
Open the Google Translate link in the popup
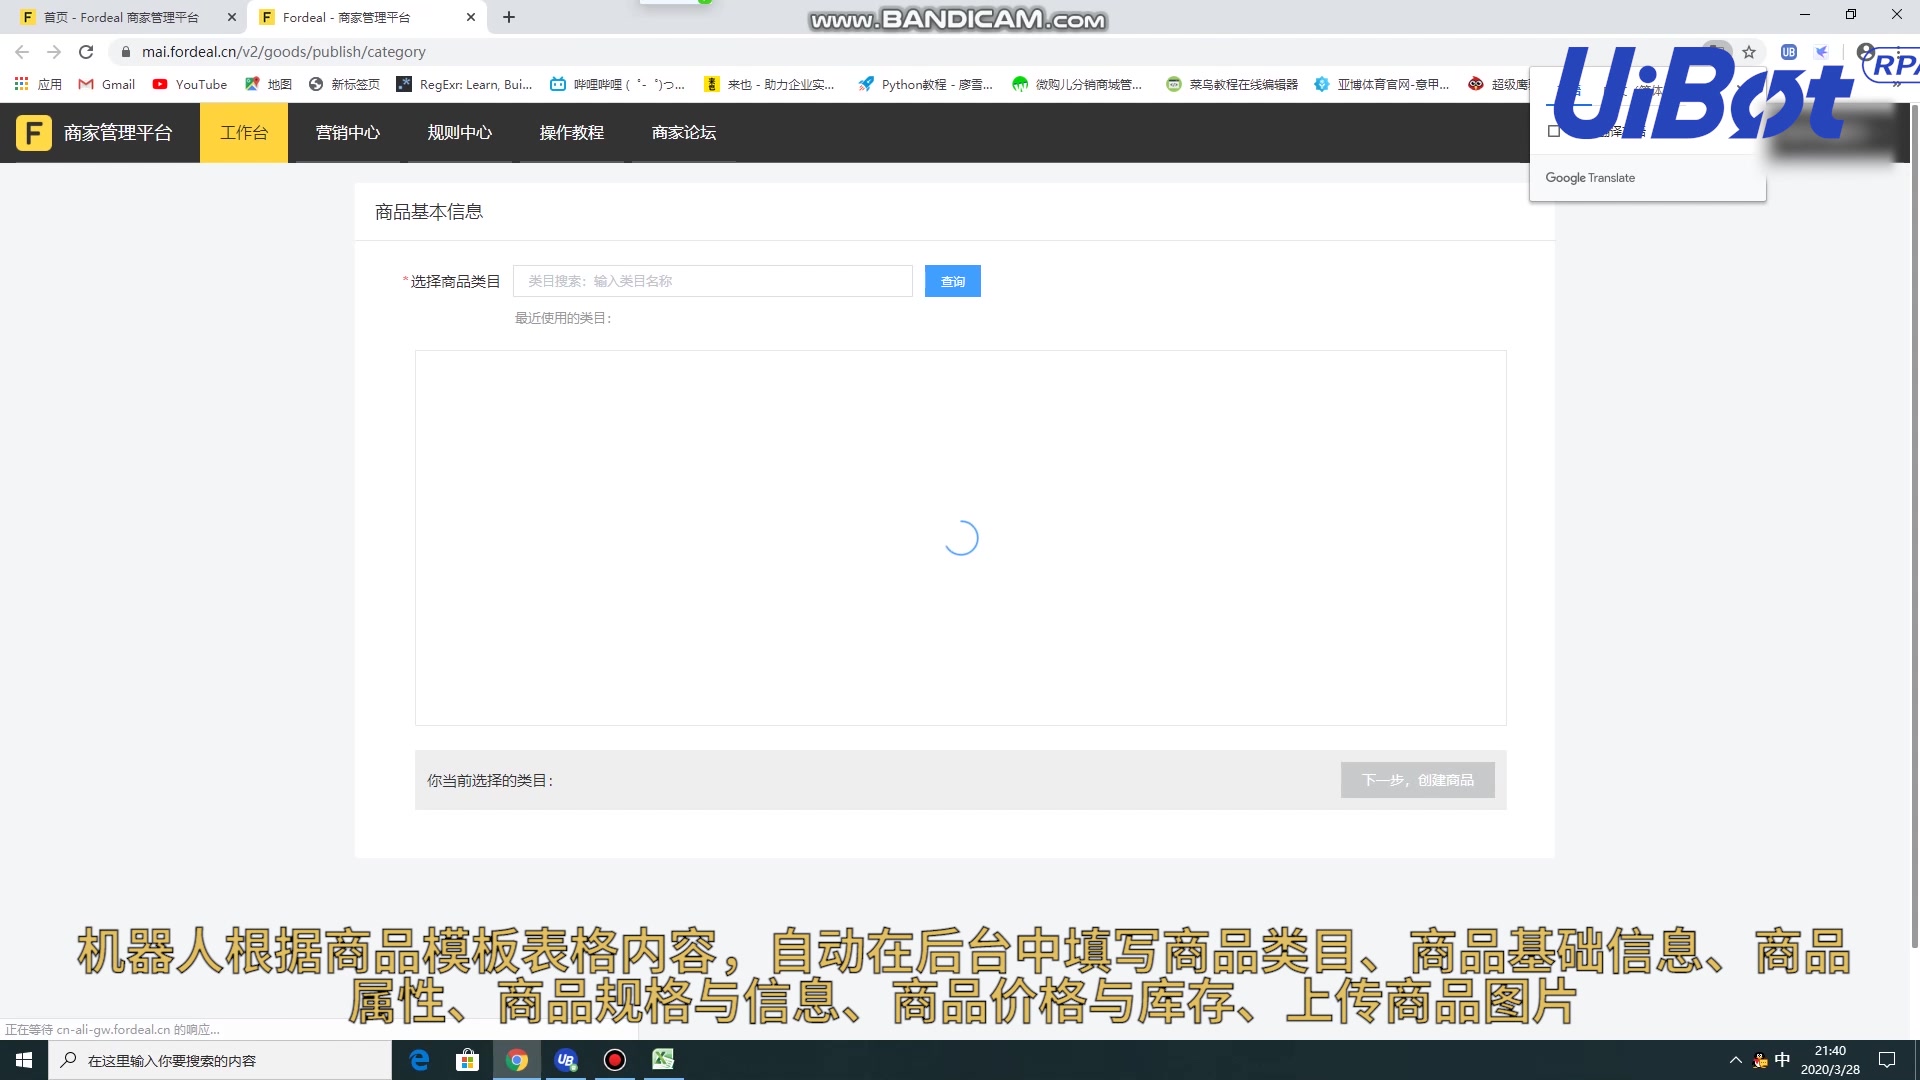(x=1590, y=177)
